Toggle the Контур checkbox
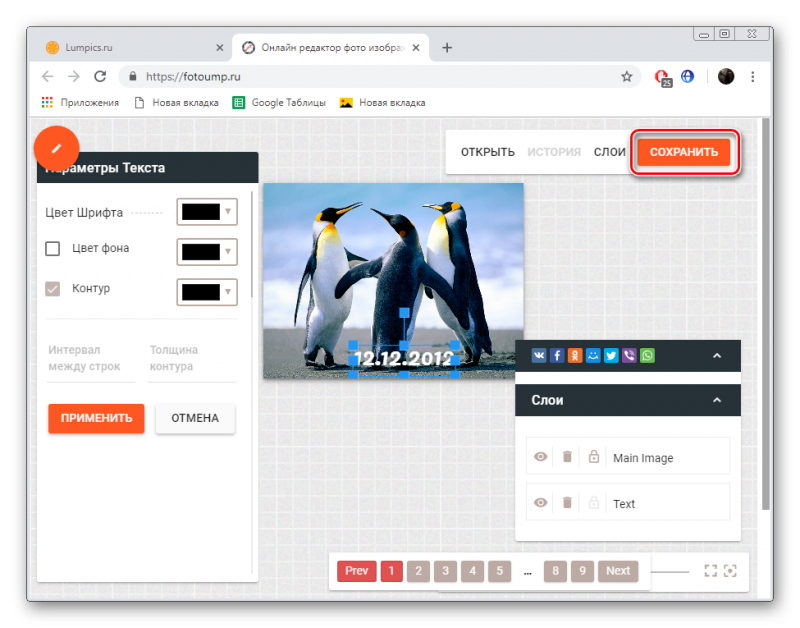800x628 pixels. tap(53, 289)
